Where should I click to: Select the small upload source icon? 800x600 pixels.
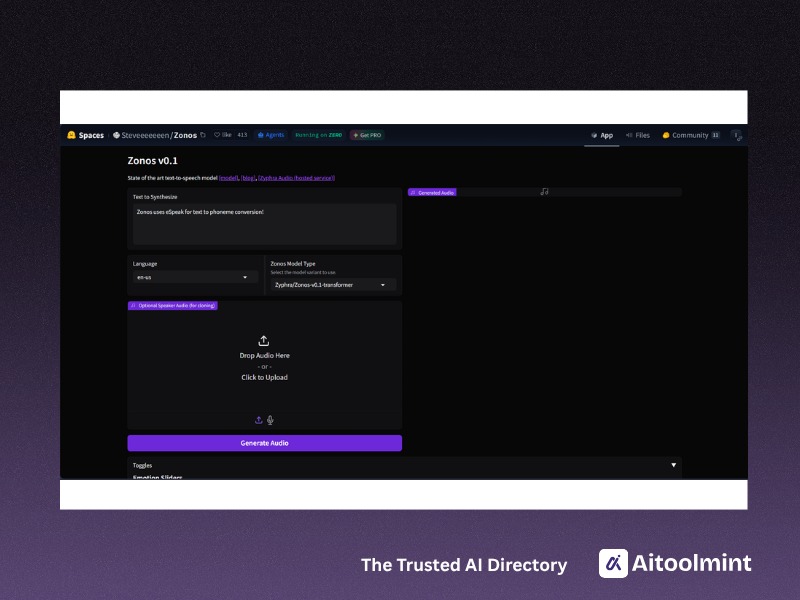tap(259, 420)
